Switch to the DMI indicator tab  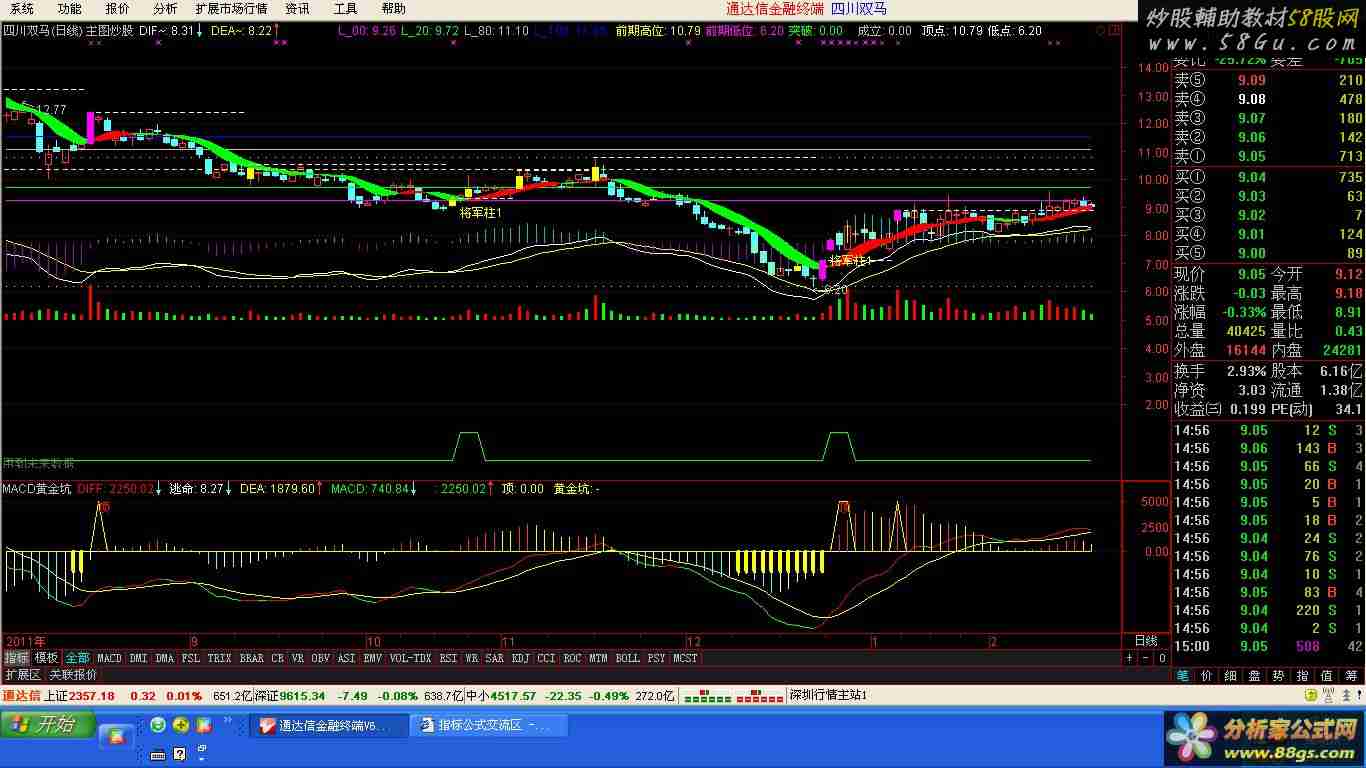[x=138, y=658]
